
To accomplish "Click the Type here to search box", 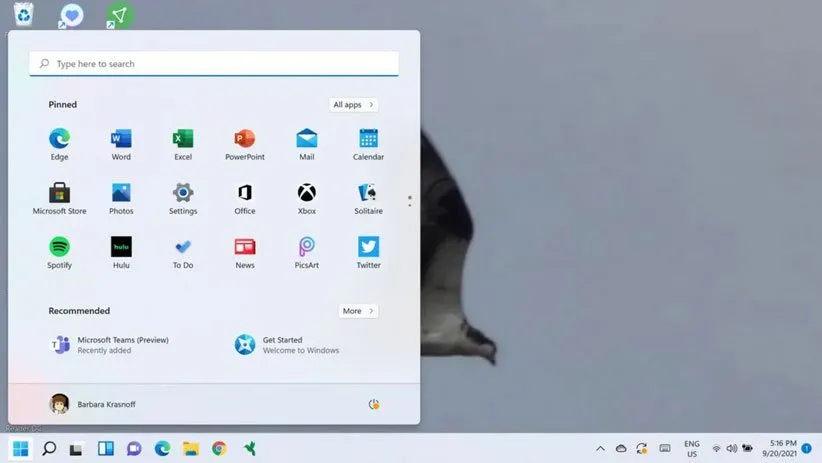I will pyautogui.click(x=214, y=64).
